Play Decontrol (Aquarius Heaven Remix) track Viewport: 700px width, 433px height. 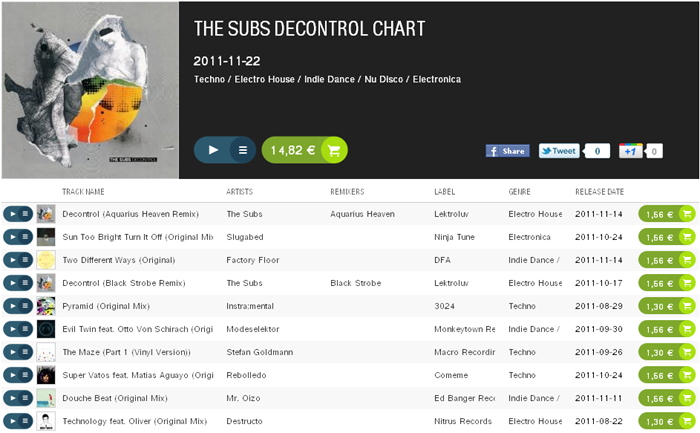[12, 214]
